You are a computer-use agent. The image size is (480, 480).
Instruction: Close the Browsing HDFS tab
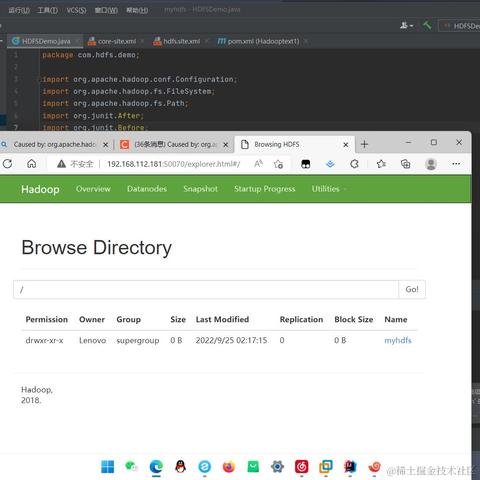[x=346, y=145]
